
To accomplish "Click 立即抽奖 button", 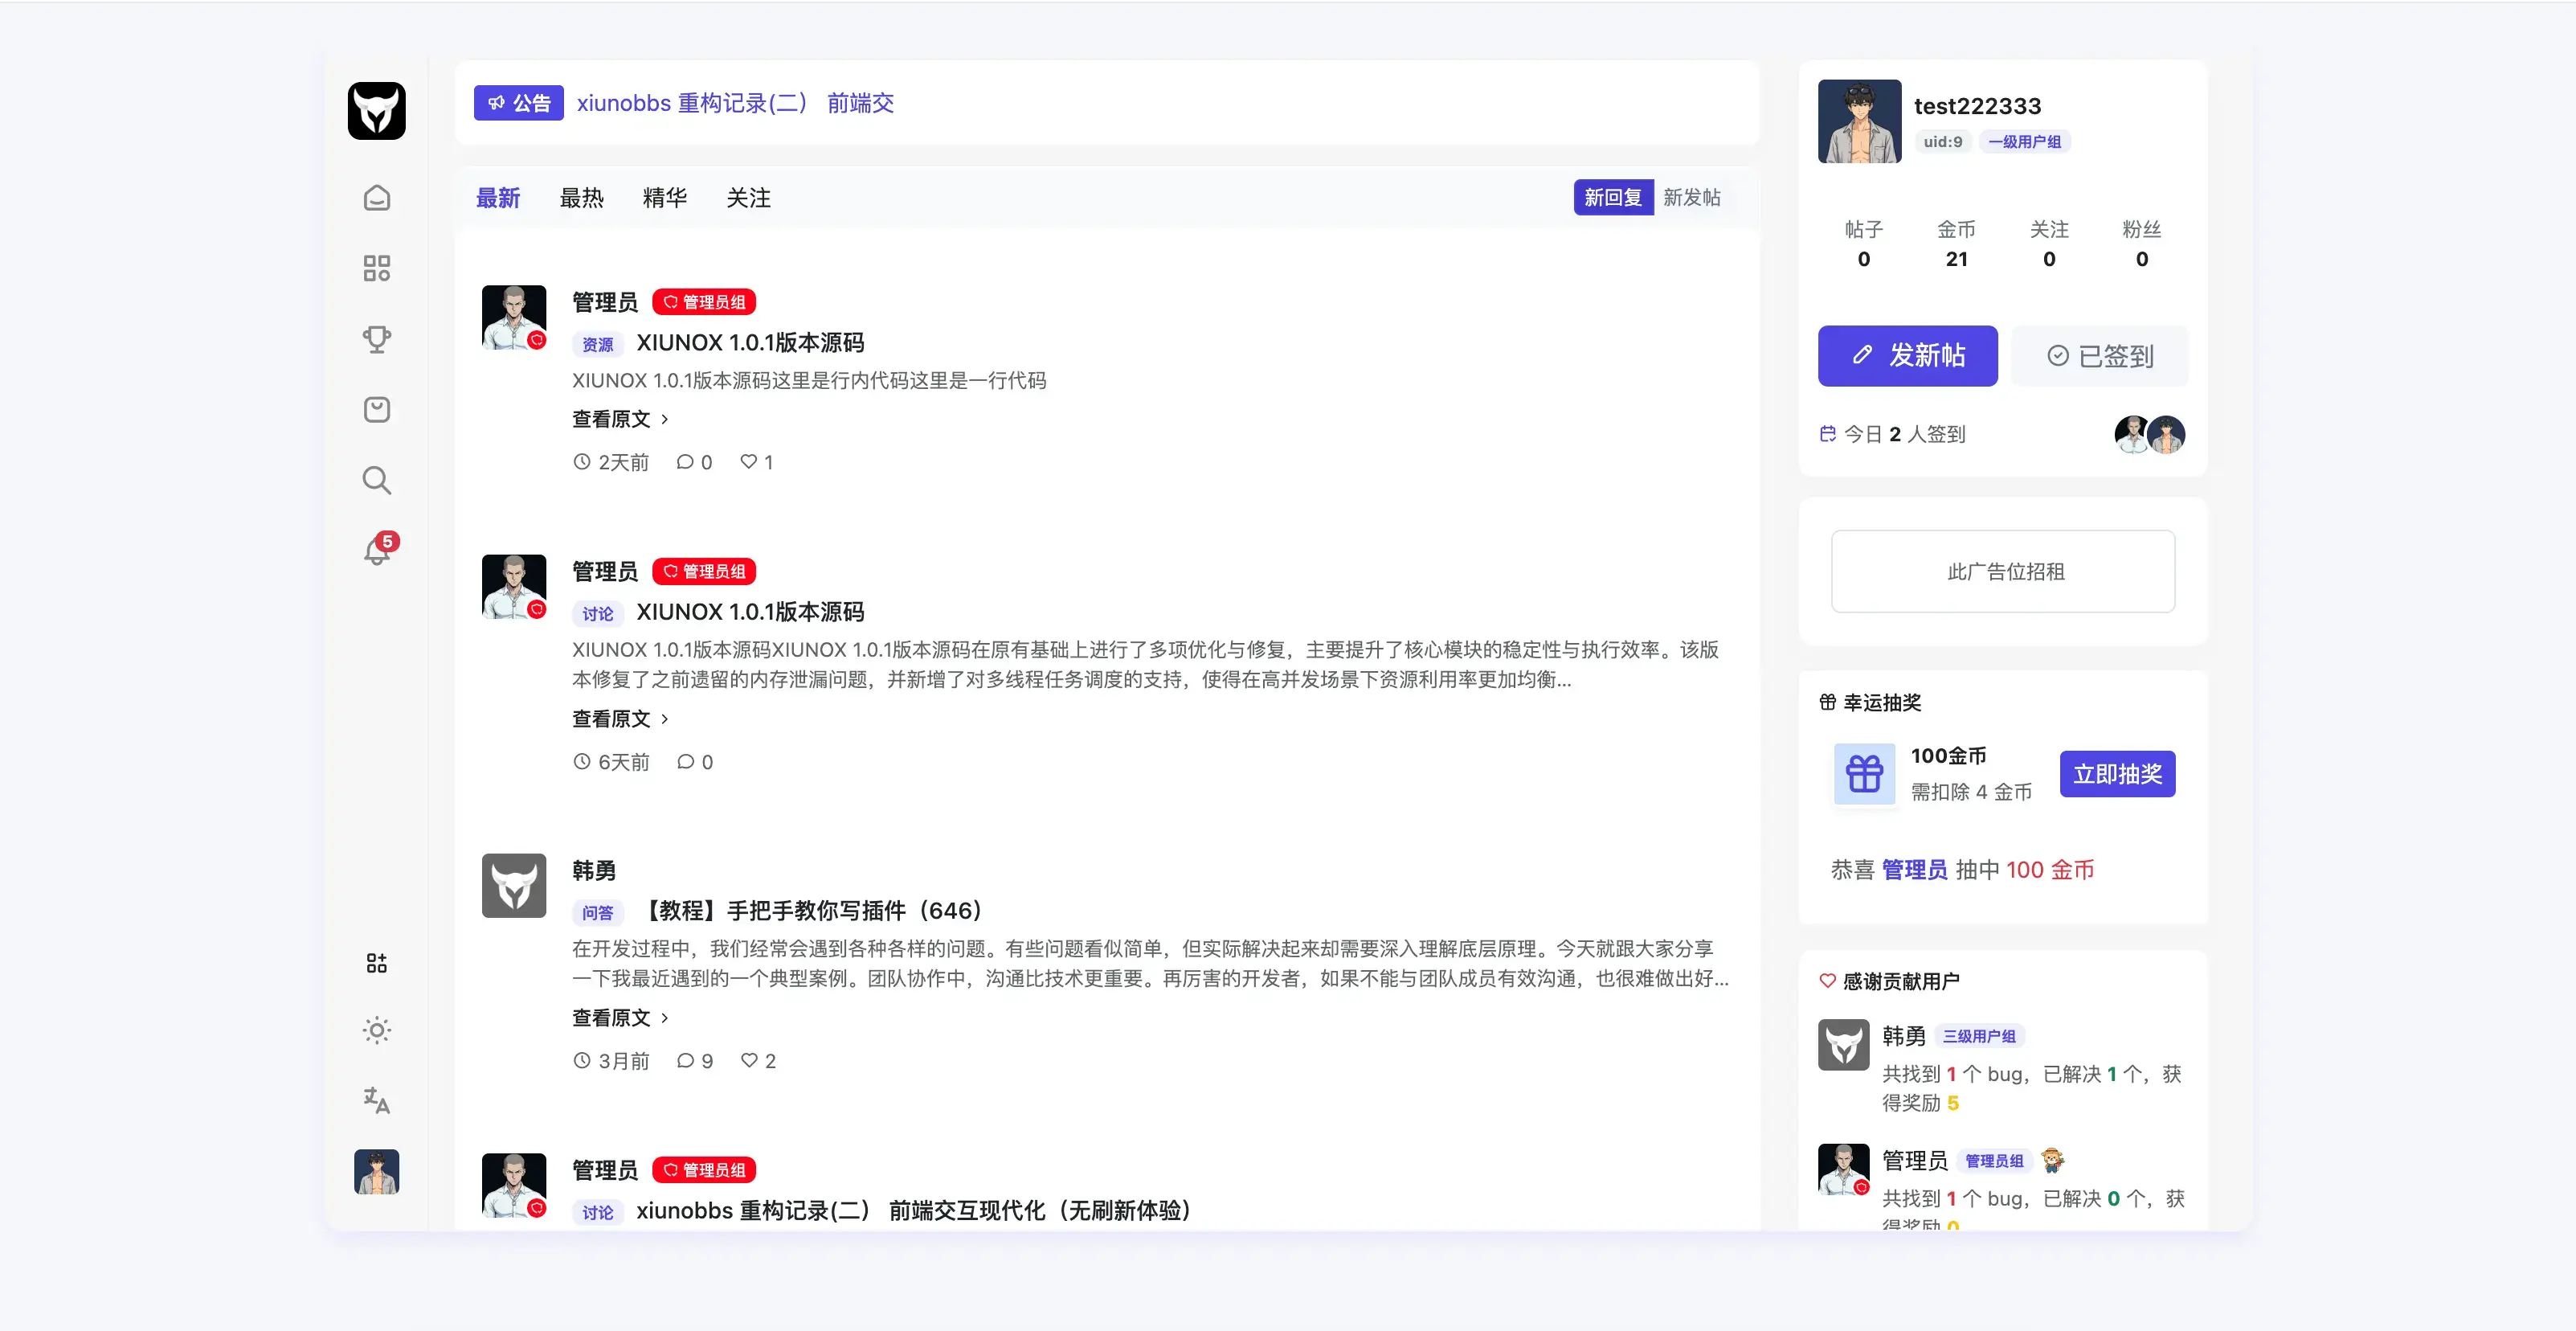I will (x=2117, y=774).
